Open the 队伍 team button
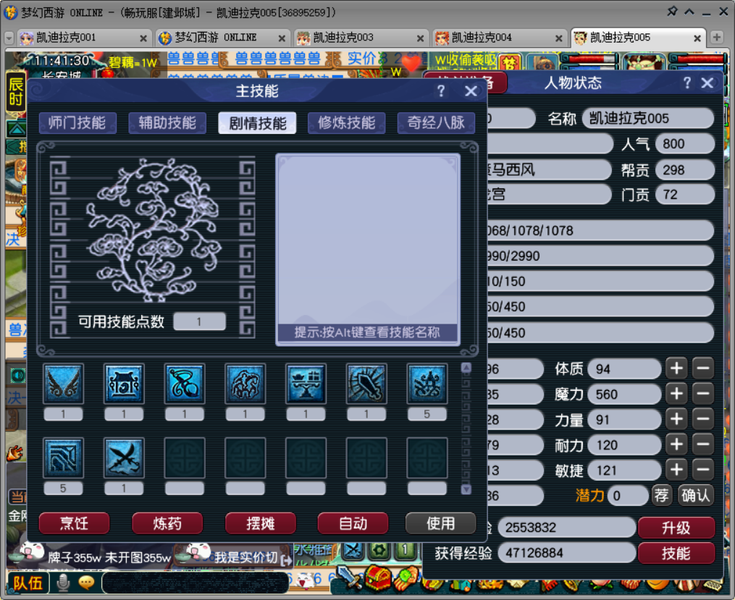Screen dimensions: 735x600 pyautogui.click(x=27, y=583)
